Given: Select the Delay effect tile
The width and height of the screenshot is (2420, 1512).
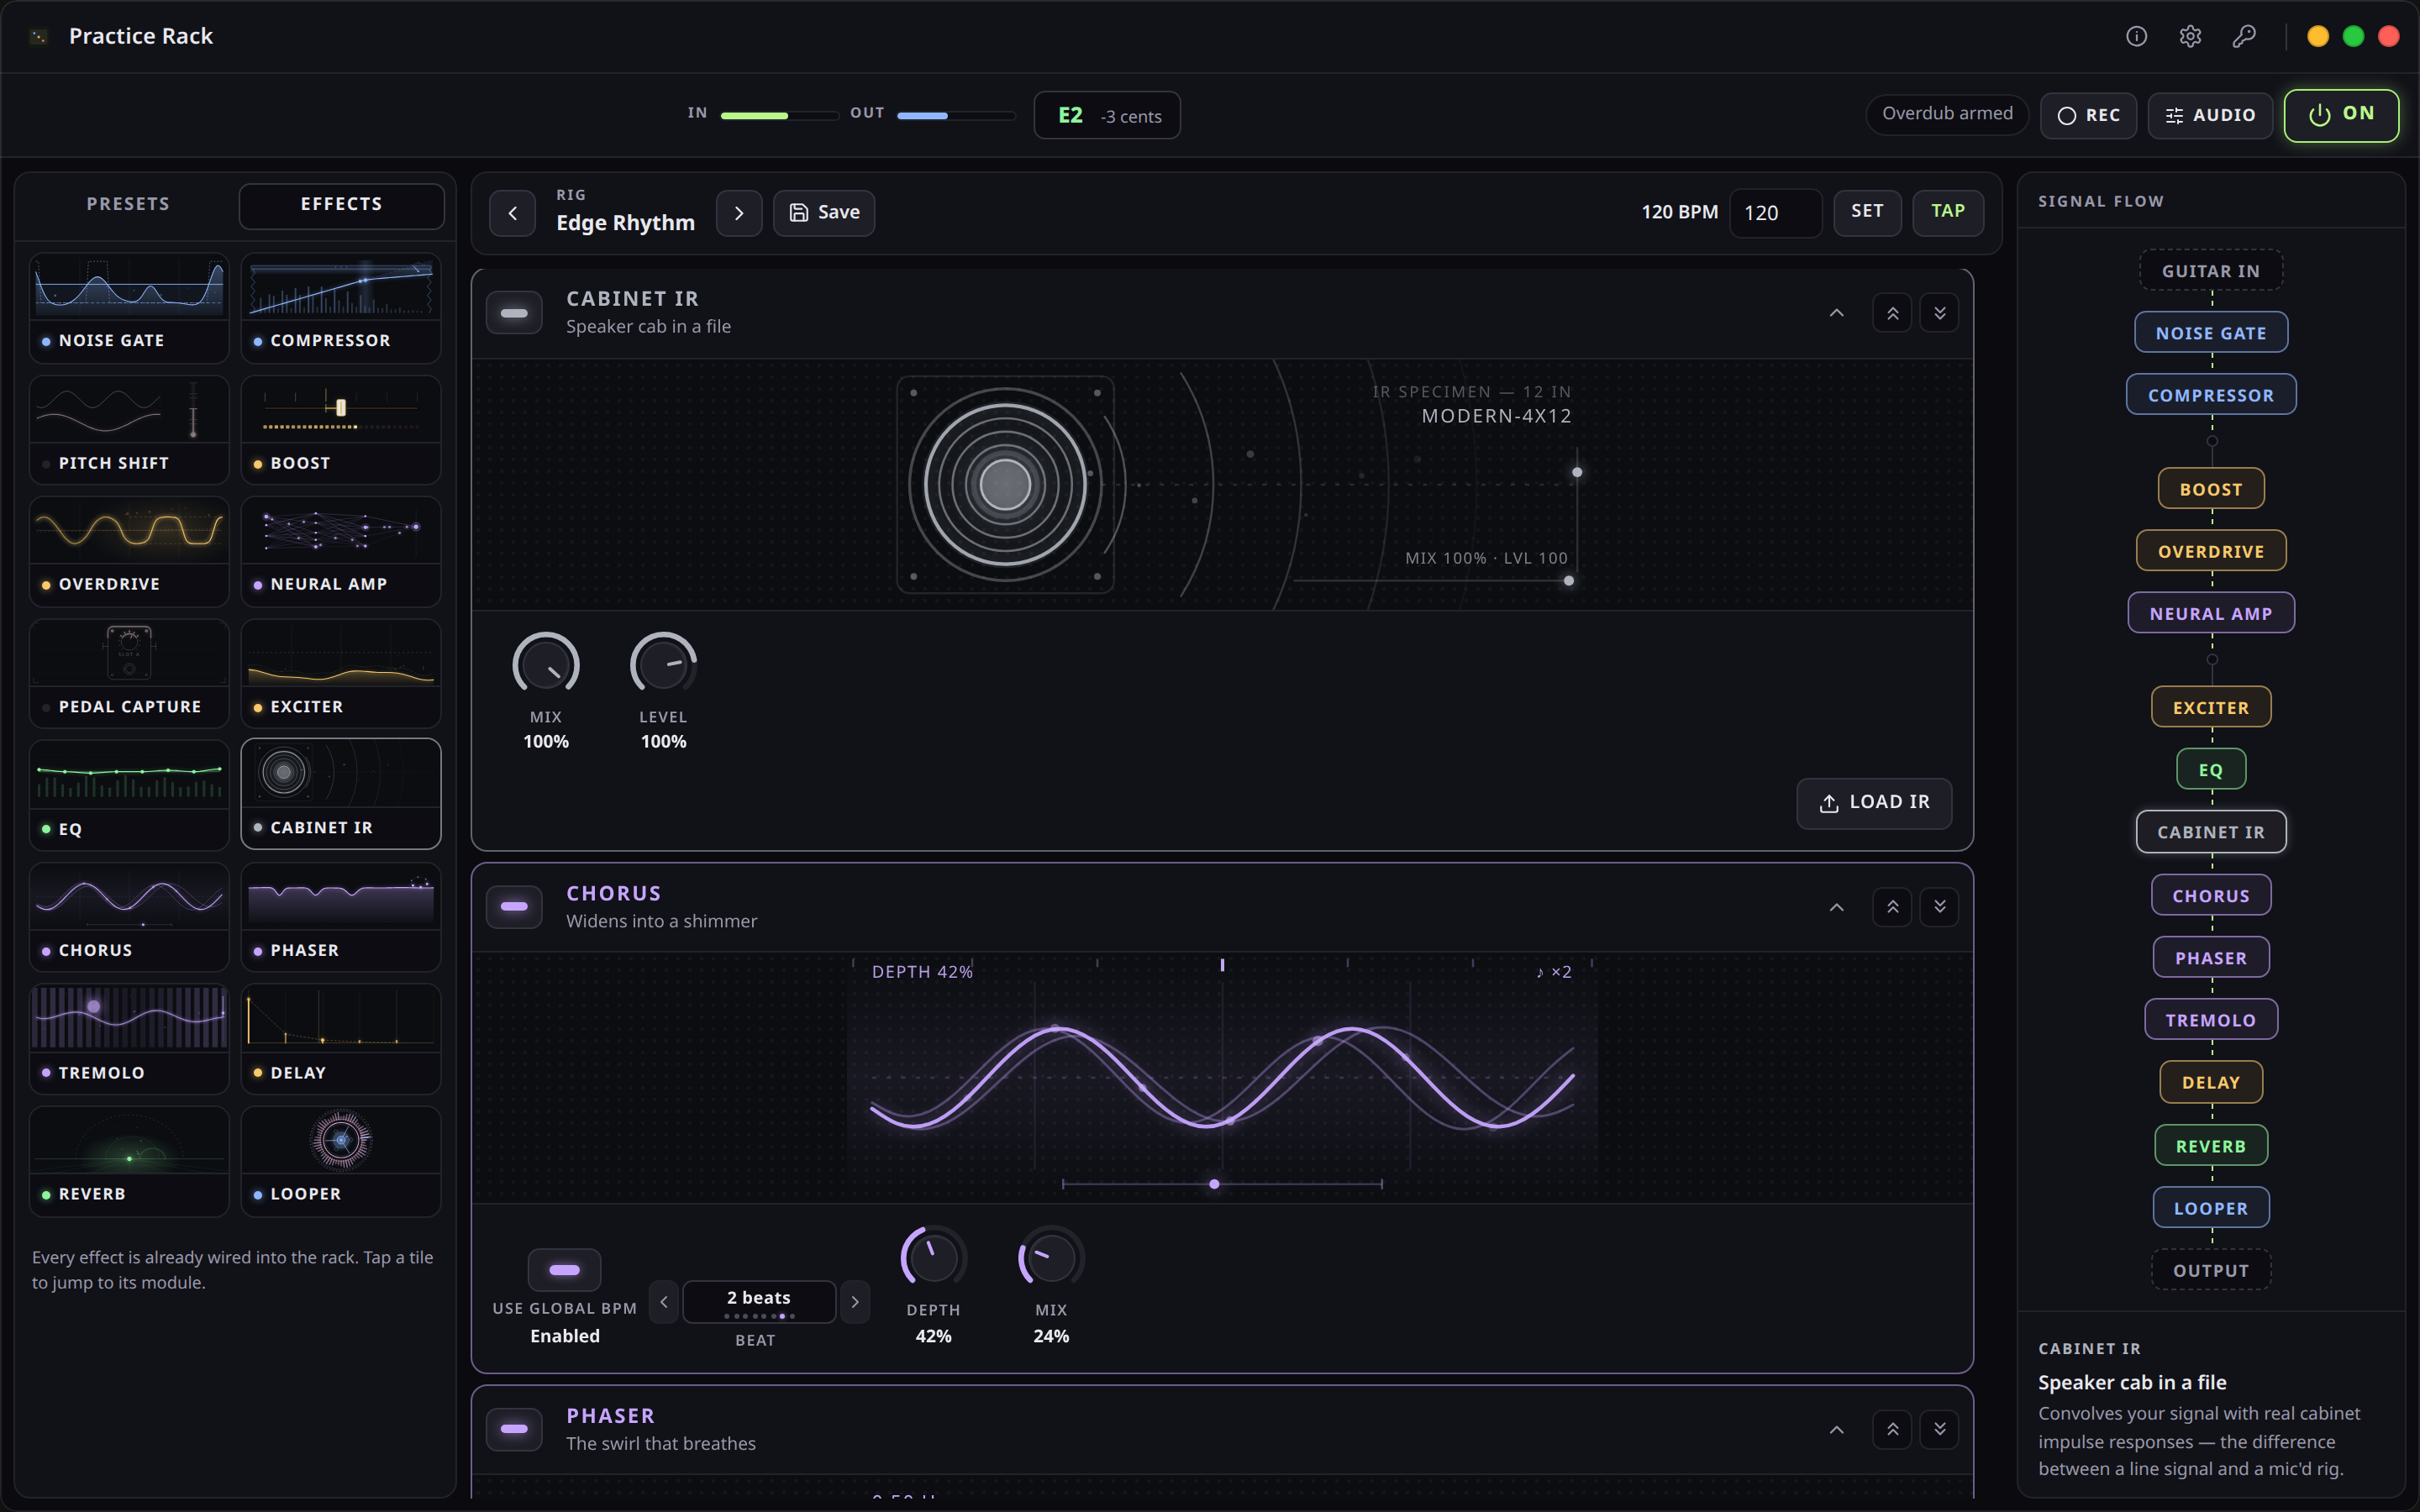Looking at the screenshot, I should tap(341, 1040).
